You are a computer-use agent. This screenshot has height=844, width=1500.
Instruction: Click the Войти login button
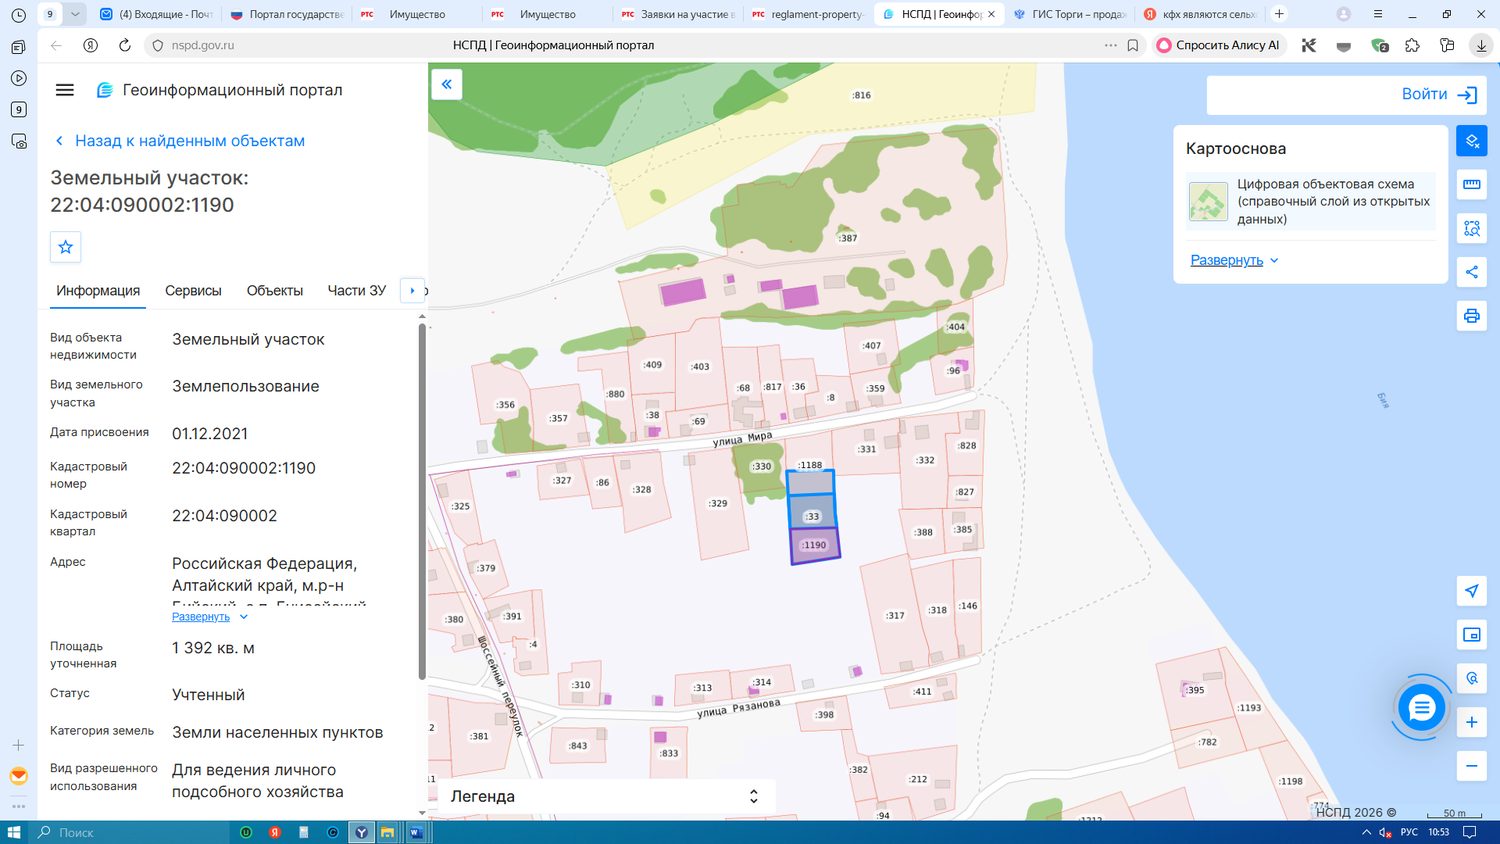tap(1439, 94)
